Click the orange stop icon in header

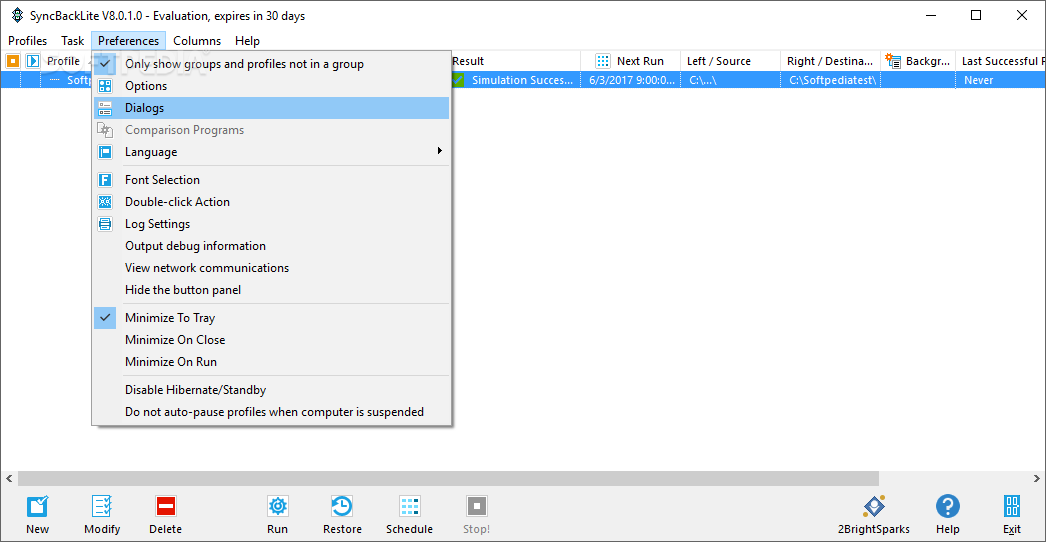(13, 61)
